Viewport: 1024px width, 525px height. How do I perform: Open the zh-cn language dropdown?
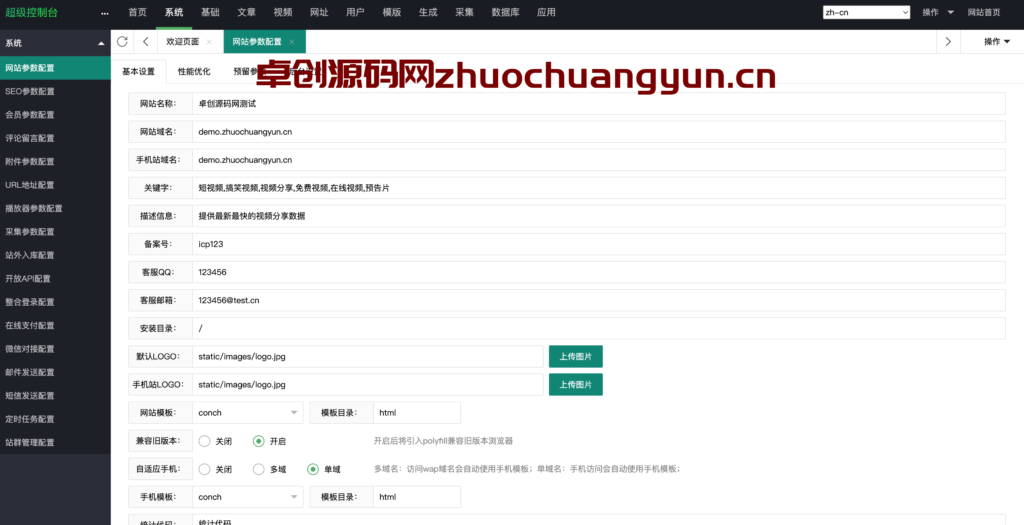(x=867, y=12)
